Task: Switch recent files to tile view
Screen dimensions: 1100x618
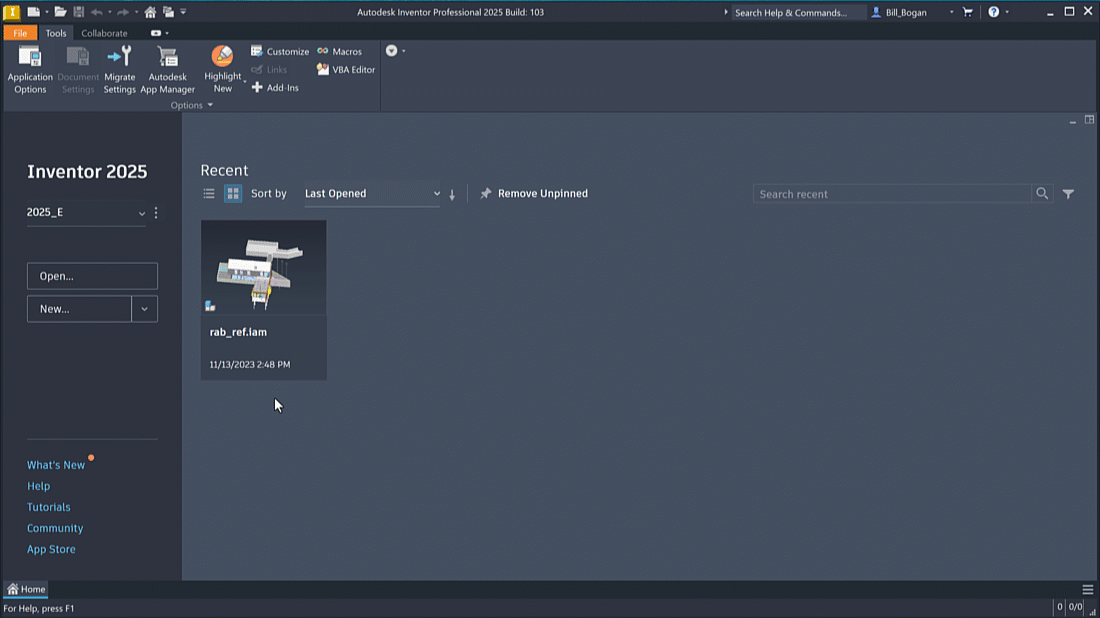Action: 233,194
